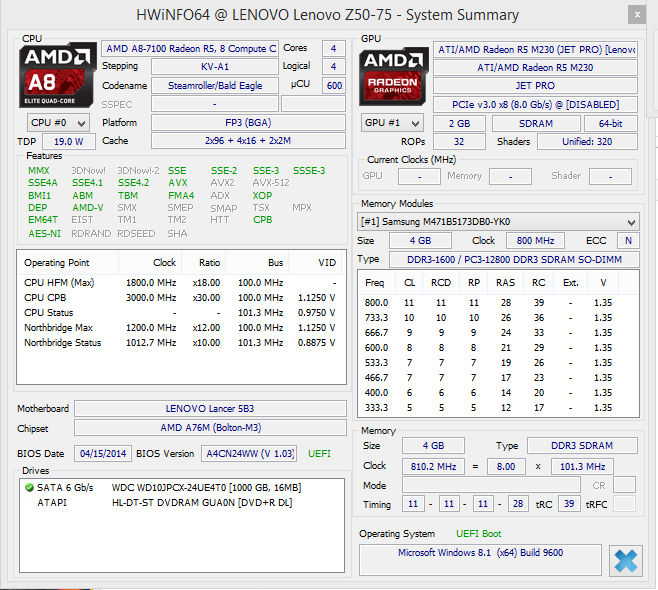658x590 pixels.
Task: Click the ROPs value 32
Action: click(459, 141)
